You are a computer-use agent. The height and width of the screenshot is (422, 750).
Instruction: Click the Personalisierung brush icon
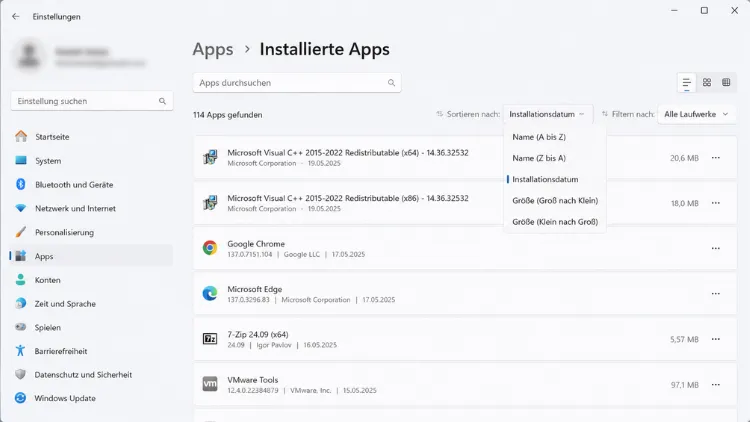point(21,232)
